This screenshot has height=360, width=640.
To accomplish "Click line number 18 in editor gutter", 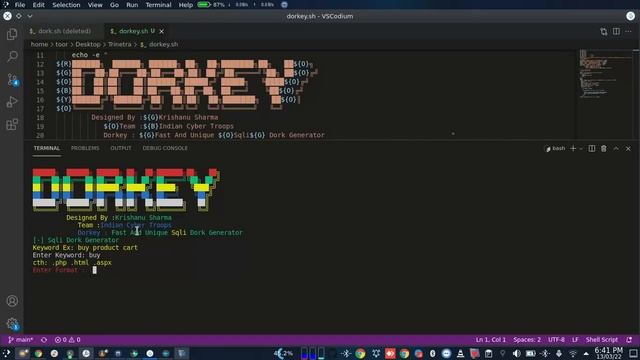I will [40, 118].
